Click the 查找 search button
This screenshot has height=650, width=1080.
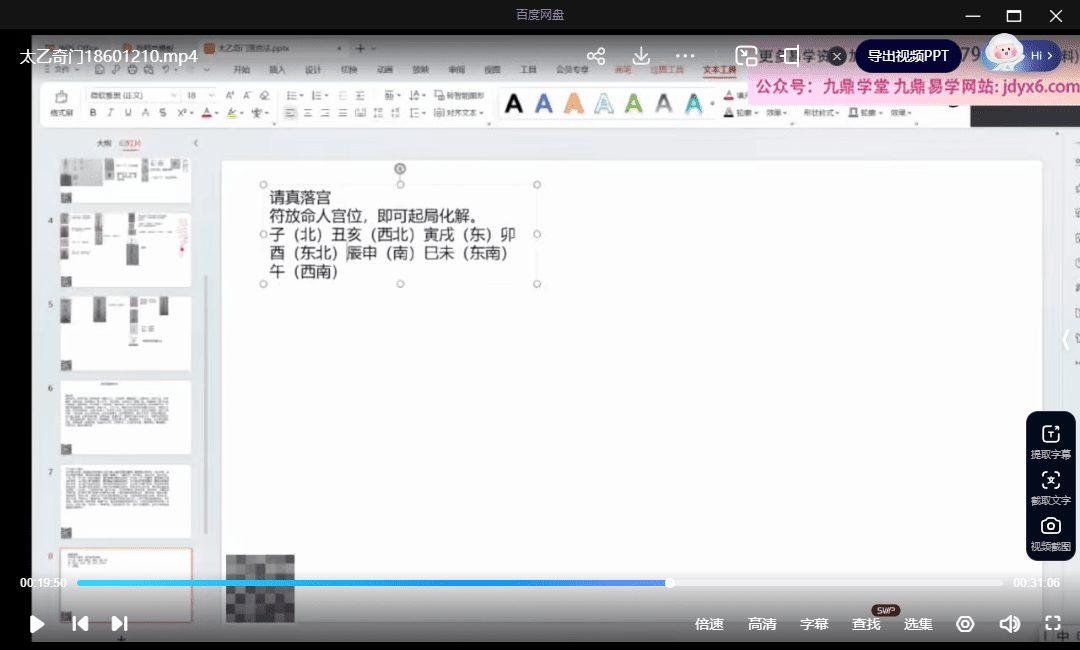coord(866,624)
